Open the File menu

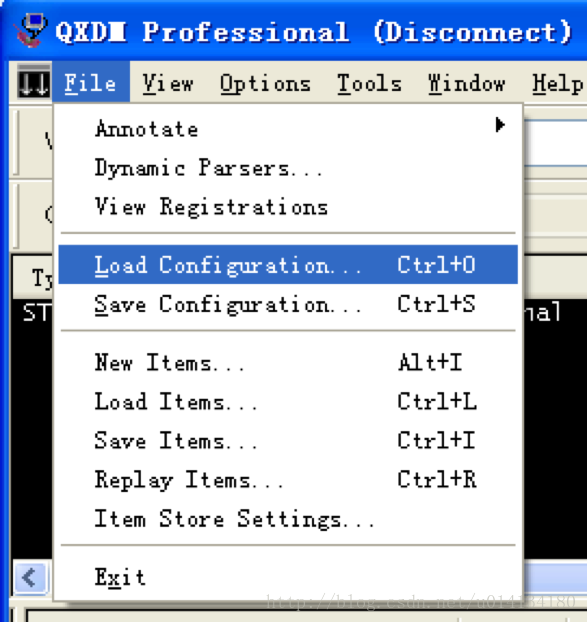[91, 83]
